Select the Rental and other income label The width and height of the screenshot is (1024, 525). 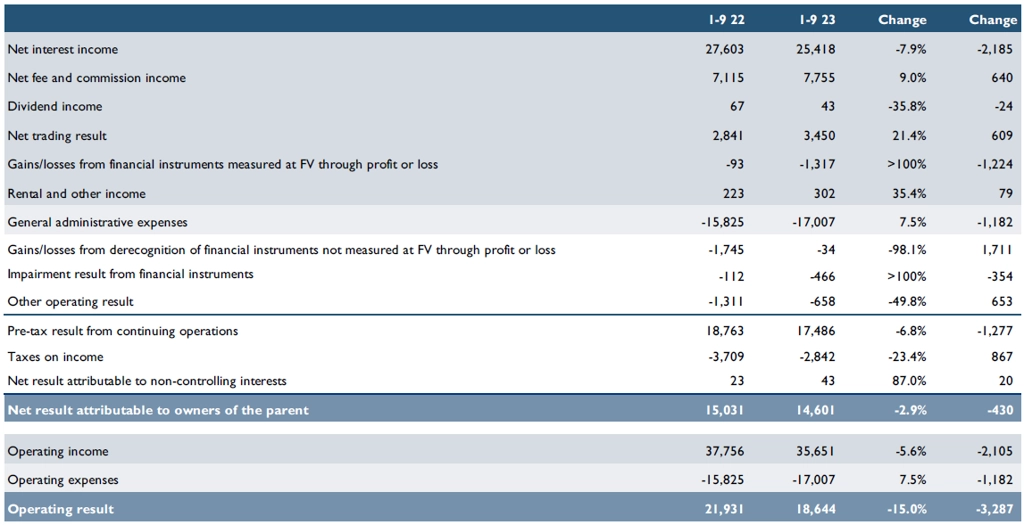pos(76,193)
